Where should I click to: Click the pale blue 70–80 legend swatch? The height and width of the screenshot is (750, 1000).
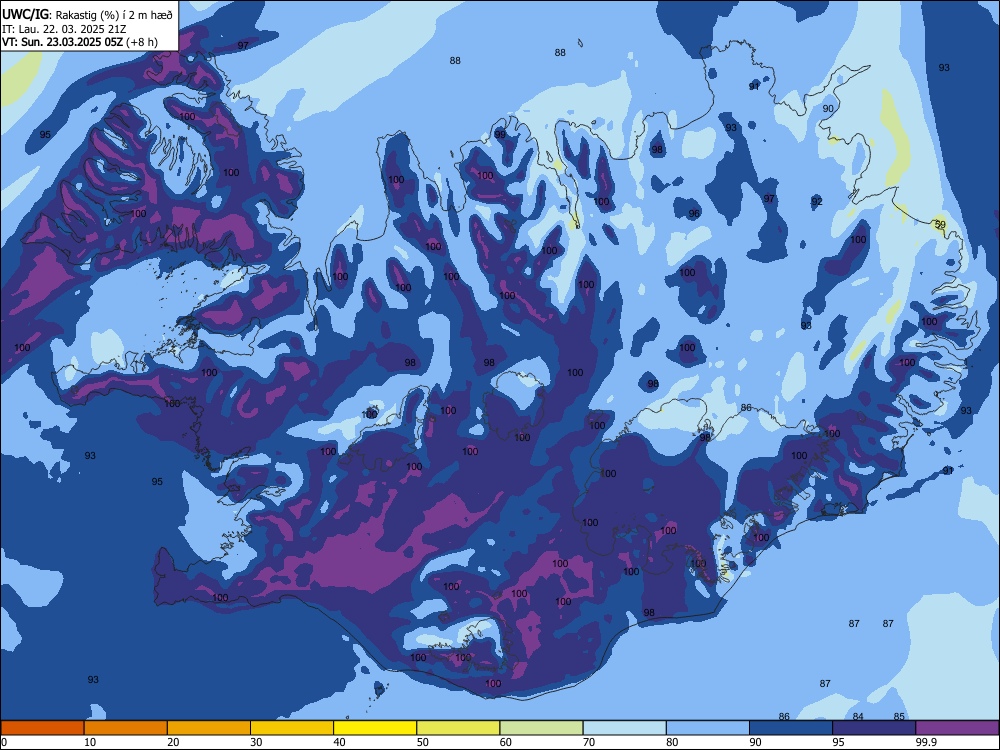[x=624, y=728]
